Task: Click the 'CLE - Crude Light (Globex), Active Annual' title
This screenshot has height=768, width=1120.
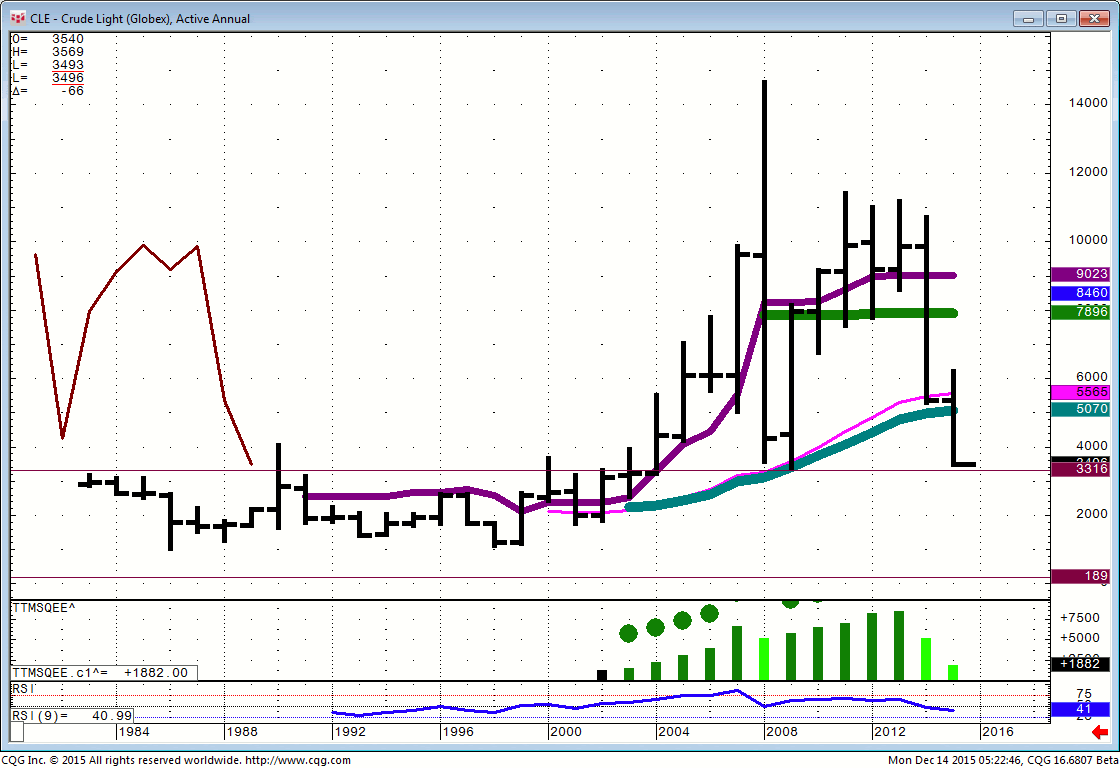Action: point(140,19)
